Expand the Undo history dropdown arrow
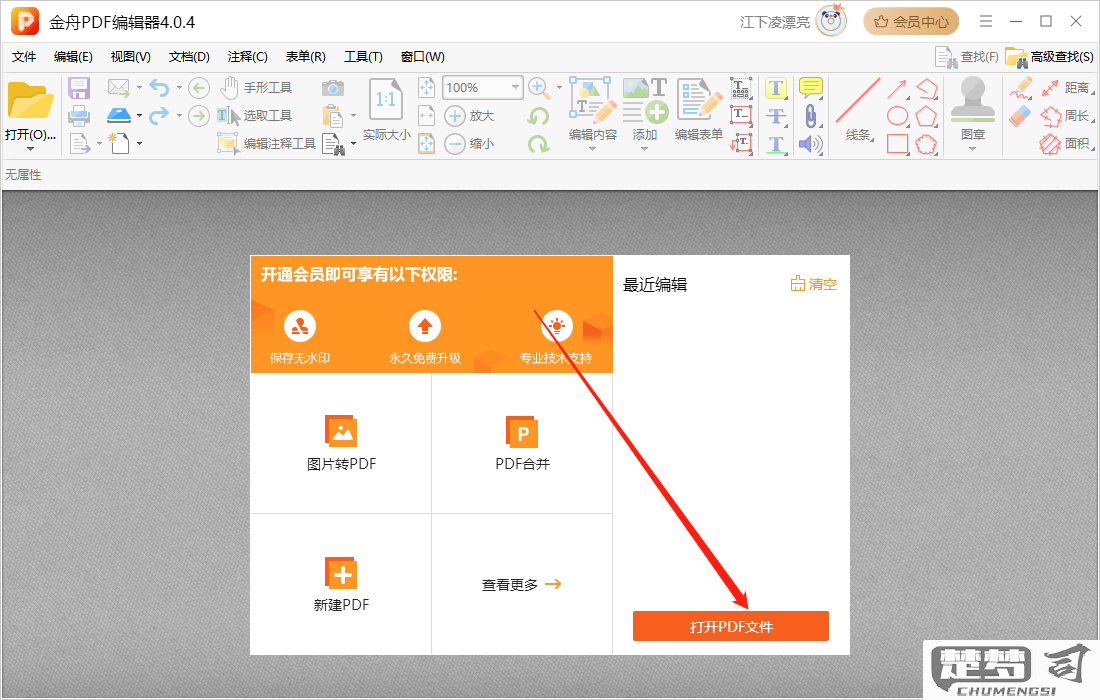 [179, 88]
